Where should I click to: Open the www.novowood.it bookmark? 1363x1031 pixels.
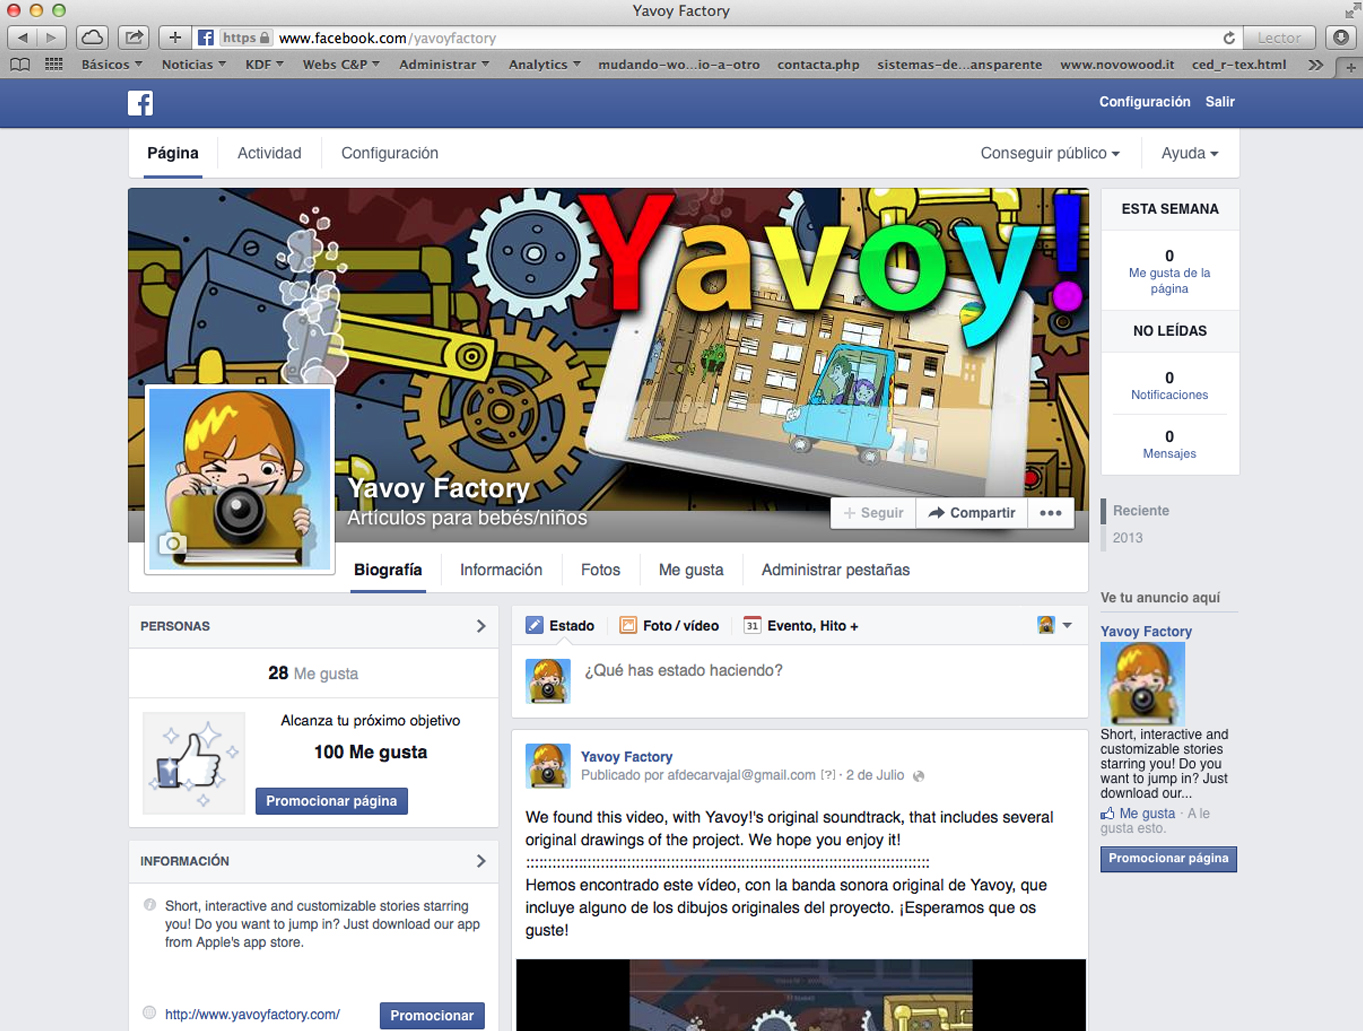[1117, 64]
